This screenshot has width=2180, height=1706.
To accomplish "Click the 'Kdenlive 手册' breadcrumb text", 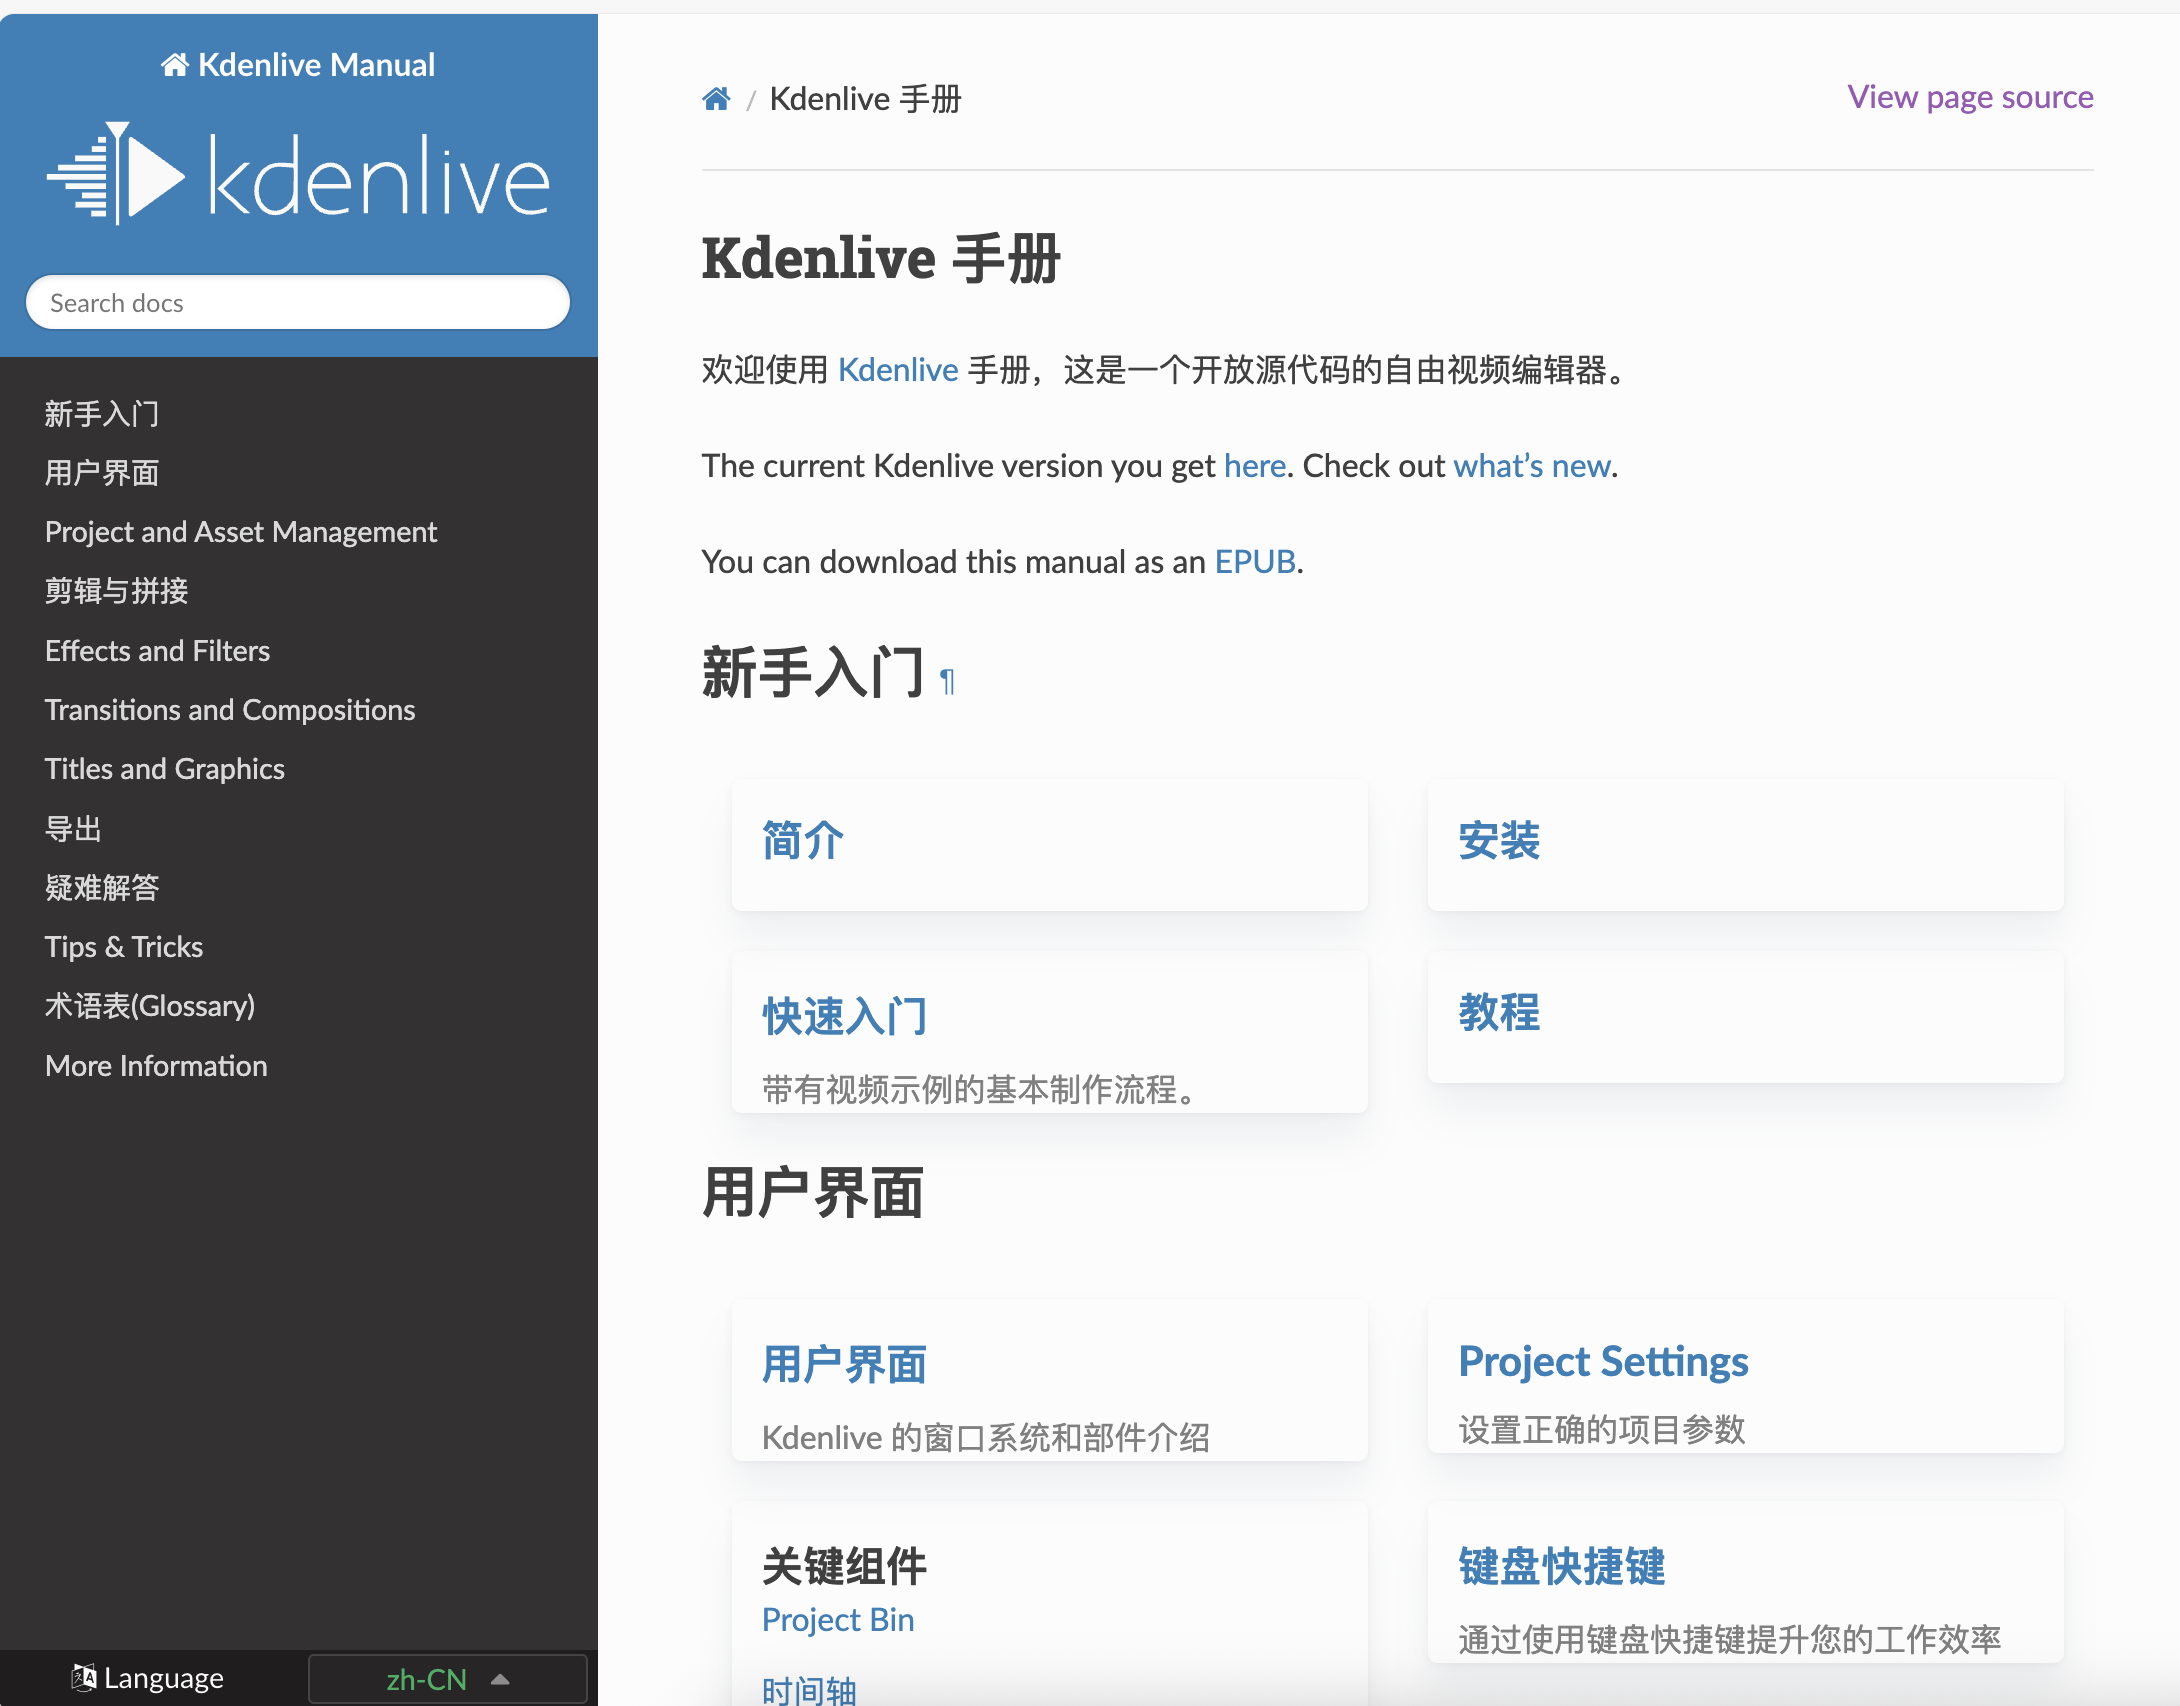I will (x=865, y=99).
